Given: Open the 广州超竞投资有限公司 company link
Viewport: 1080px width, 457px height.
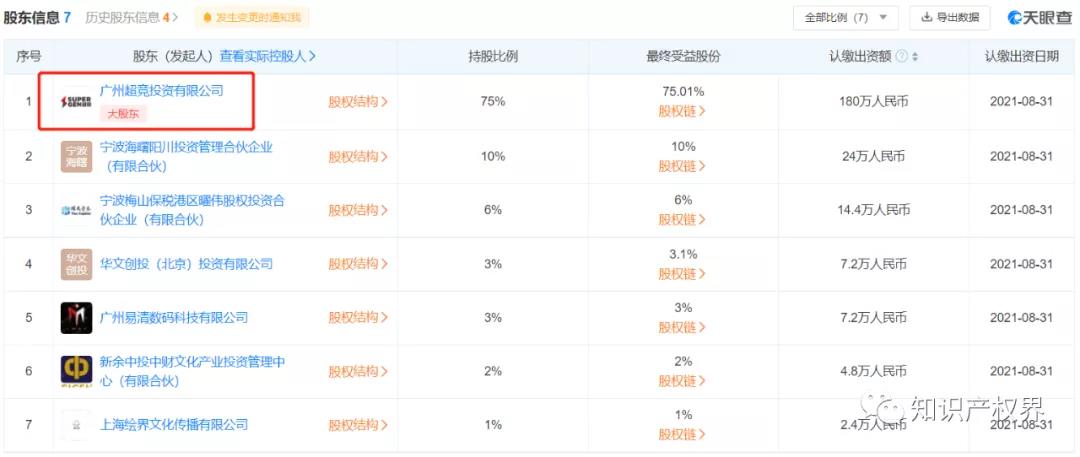Looking at the screenshot, I should 162,90.
